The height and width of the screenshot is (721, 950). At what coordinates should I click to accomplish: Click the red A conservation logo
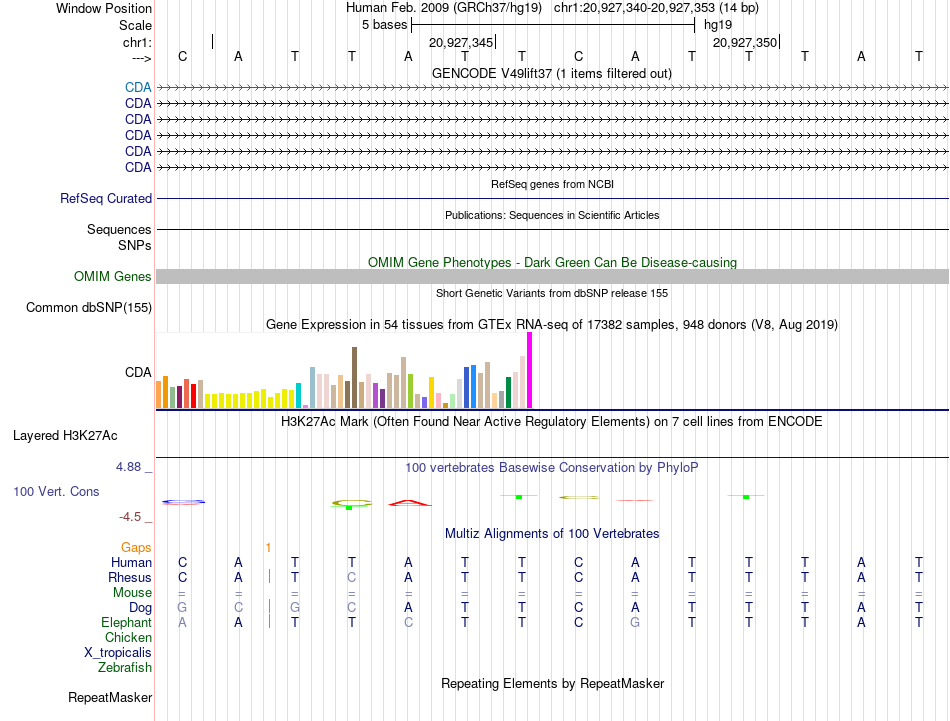pos(410,503)
